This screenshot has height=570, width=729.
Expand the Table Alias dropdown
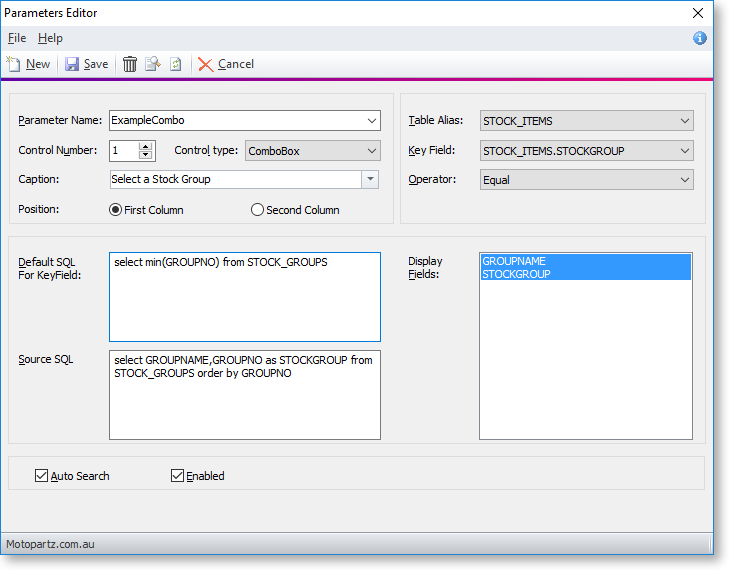pyautogui.click(x=684, y=121)
